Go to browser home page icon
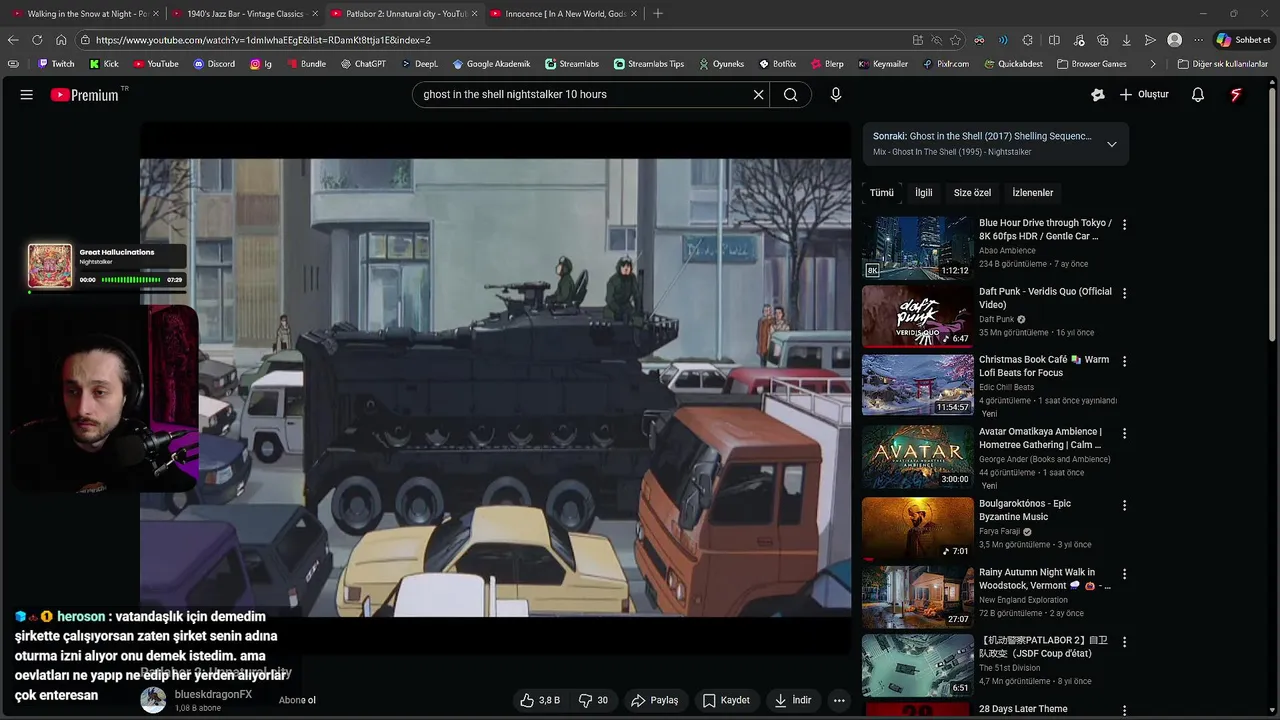Image resolution: width=1280 pixels, height=720 pixels. click(61, 40)
